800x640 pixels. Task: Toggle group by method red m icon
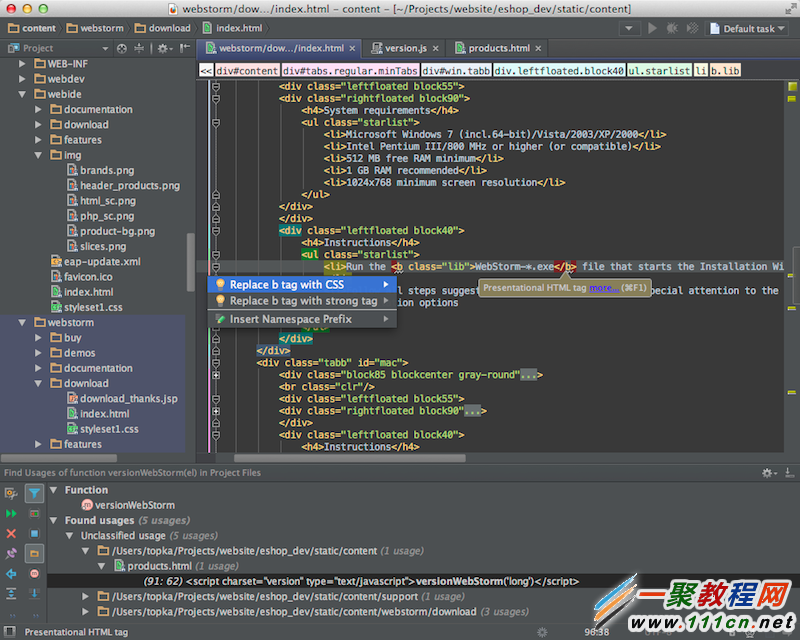[34, 574]
